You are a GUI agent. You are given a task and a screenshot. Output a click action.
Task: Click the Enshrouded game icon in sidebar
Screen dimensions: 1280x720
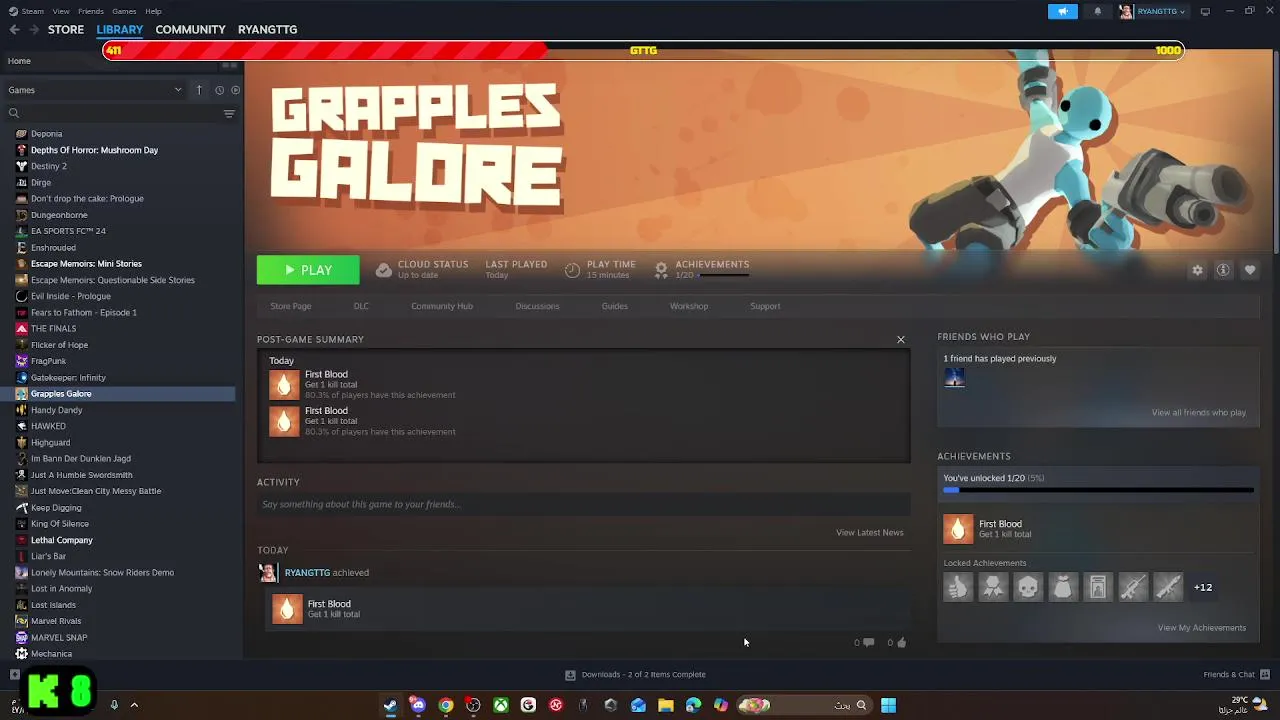tap(22, 247)
